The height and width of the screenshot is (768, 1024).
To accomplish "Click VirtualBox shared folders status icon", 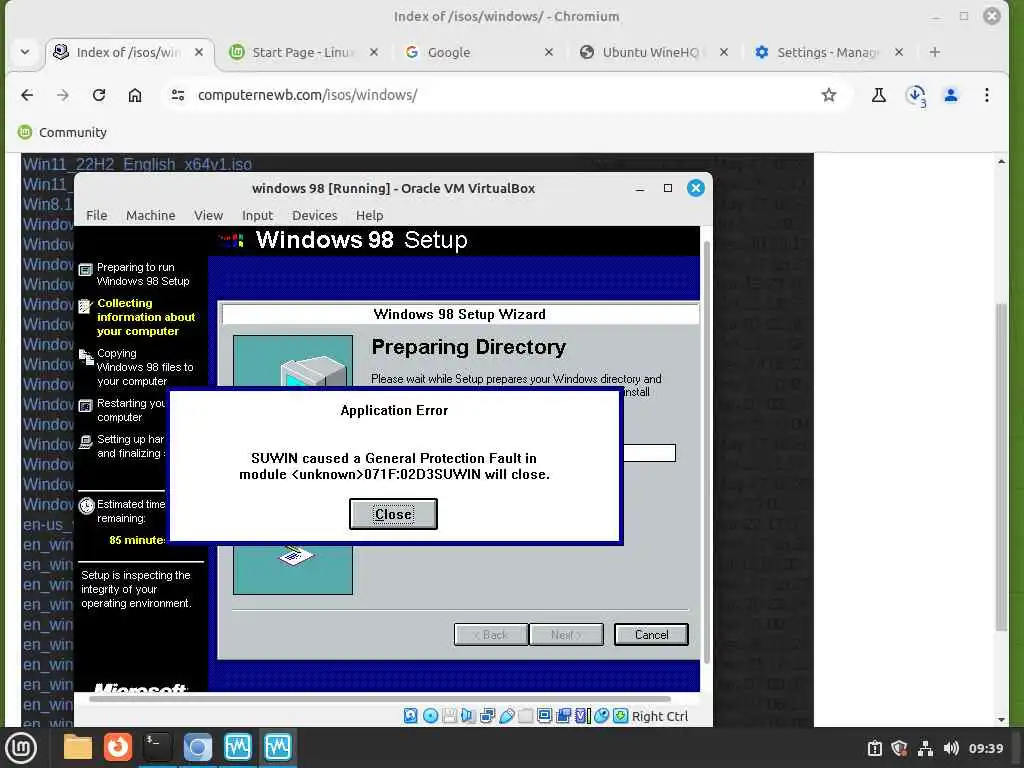I will [x=526, y=716].
